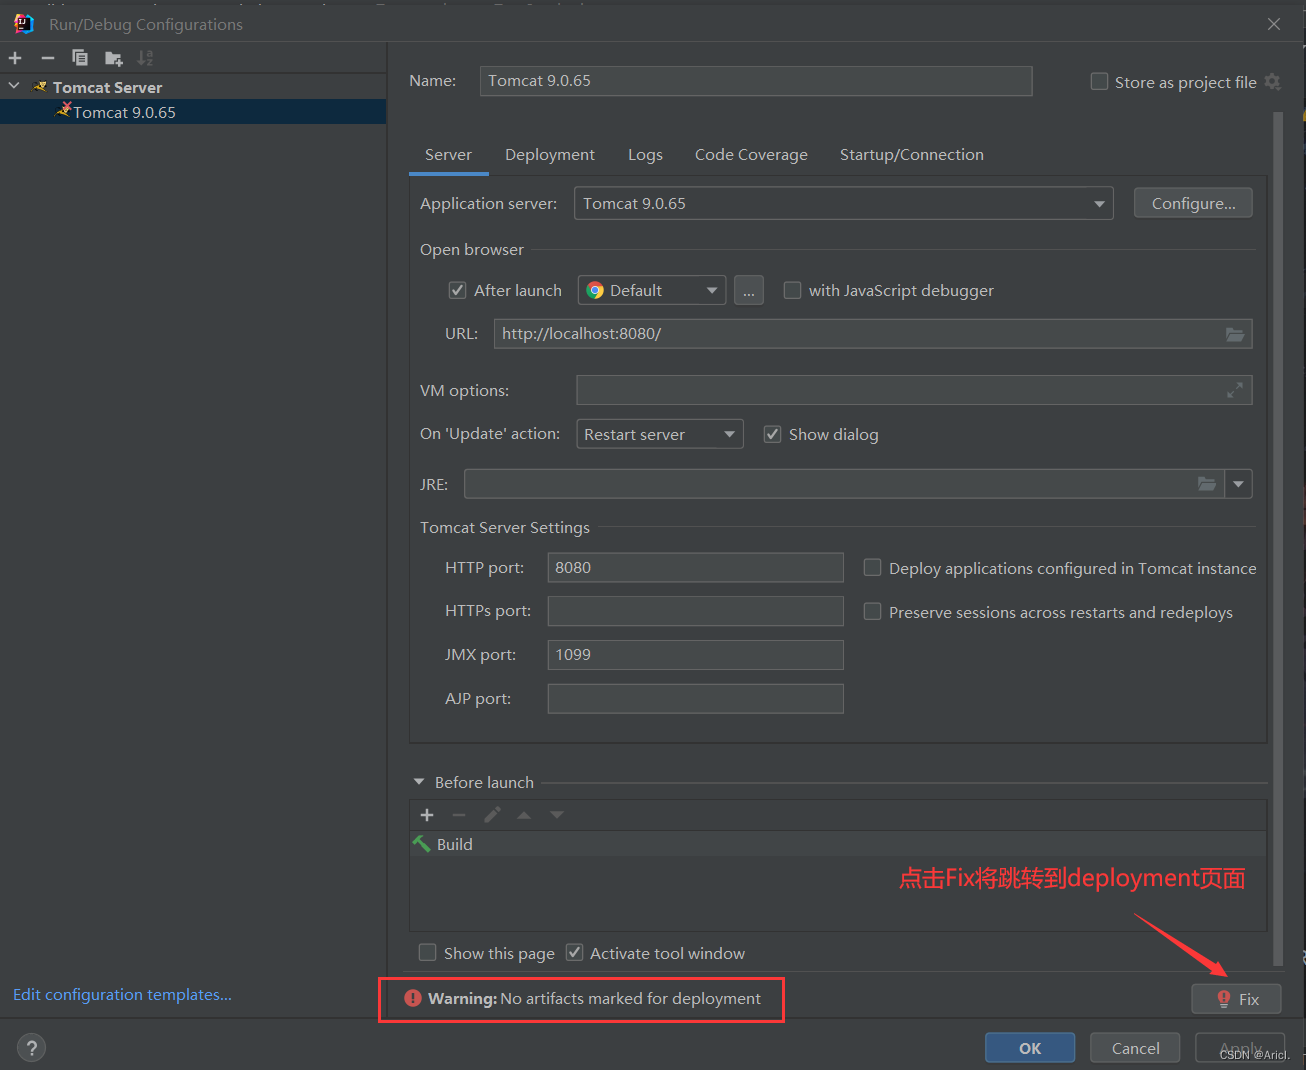This screenshot has width=1306, height=1070.
Task: Expand the VM options field editor
Action: tap(1235, 391)
